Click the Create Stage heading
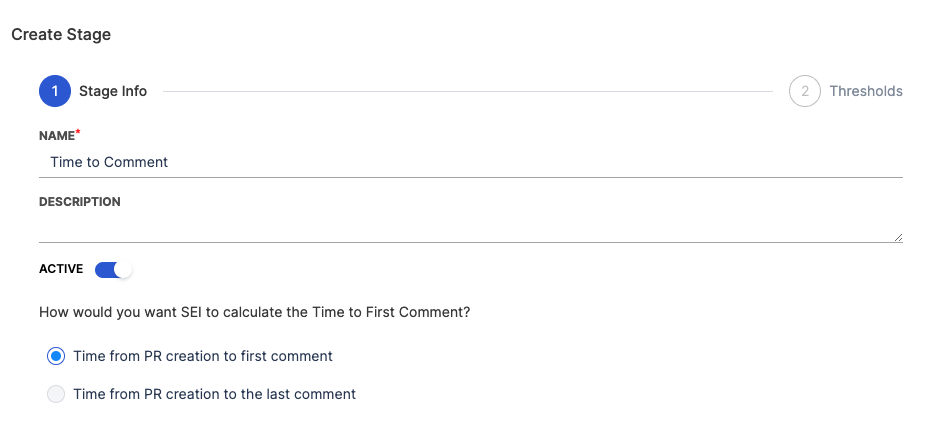Image resolution: width=942 pixels, height=437 pixels. (61, 34)
